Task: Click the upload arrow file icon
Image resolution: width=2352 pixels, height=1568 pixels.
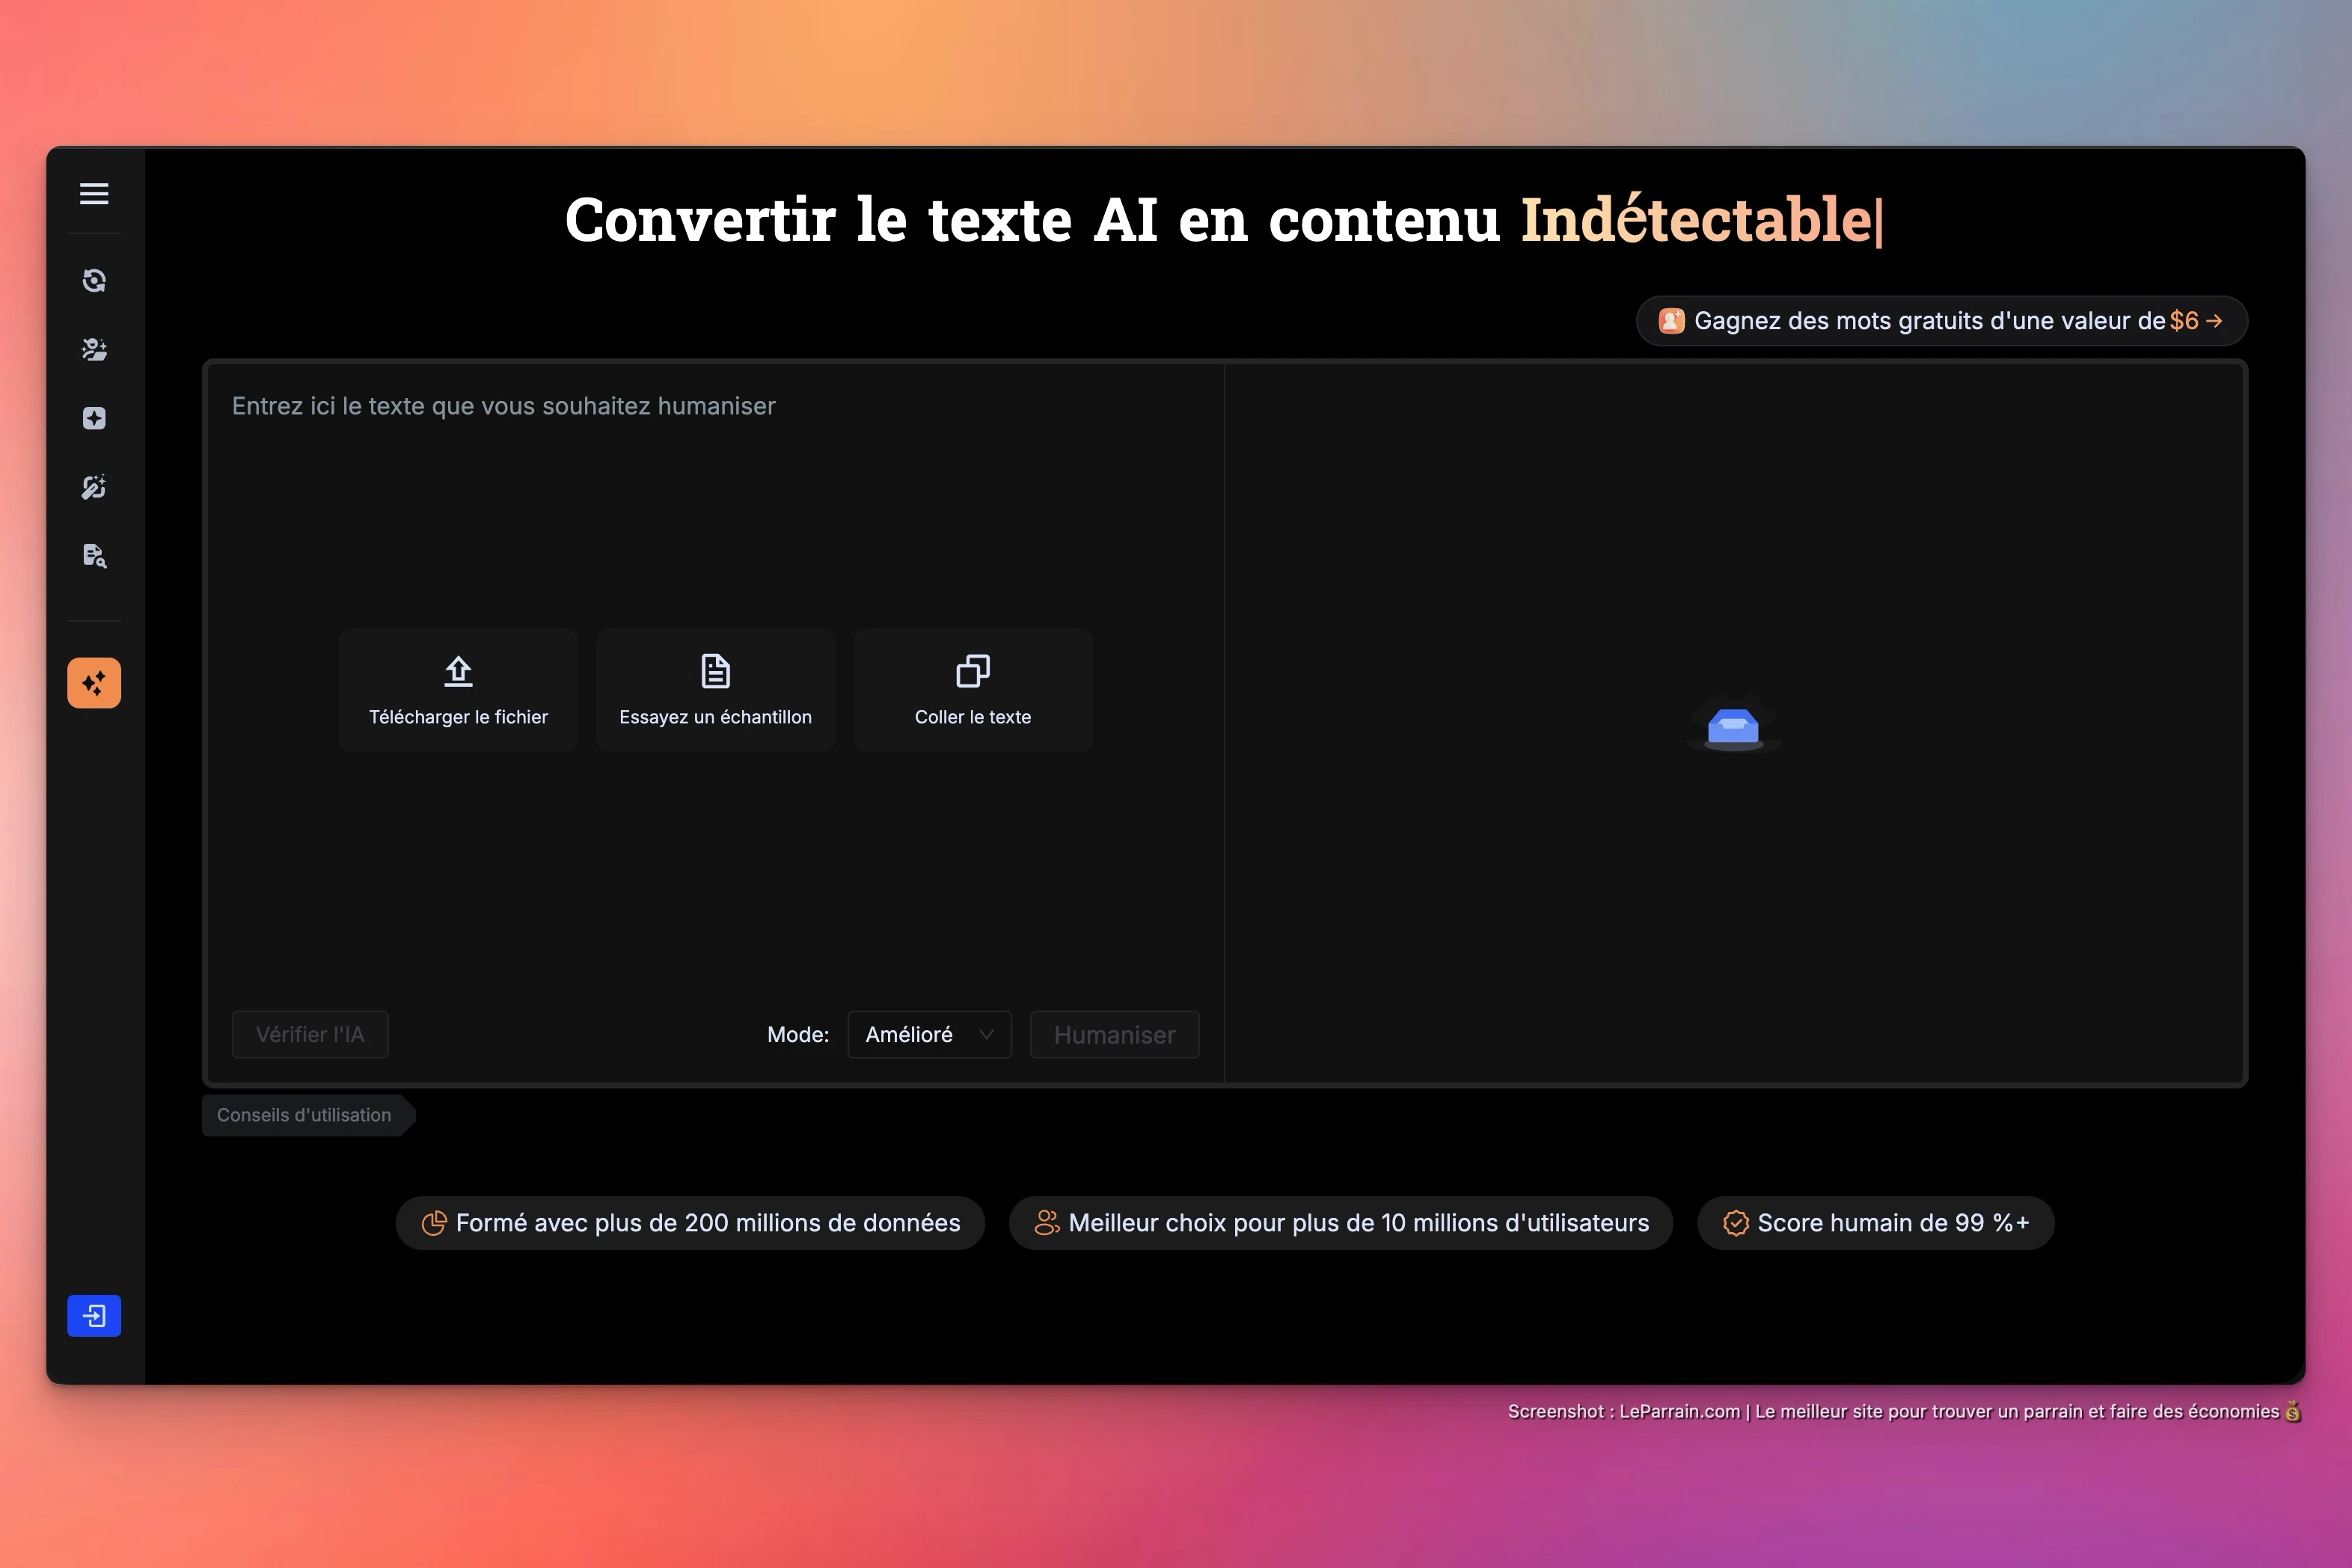Action: [x=458, y=671]
